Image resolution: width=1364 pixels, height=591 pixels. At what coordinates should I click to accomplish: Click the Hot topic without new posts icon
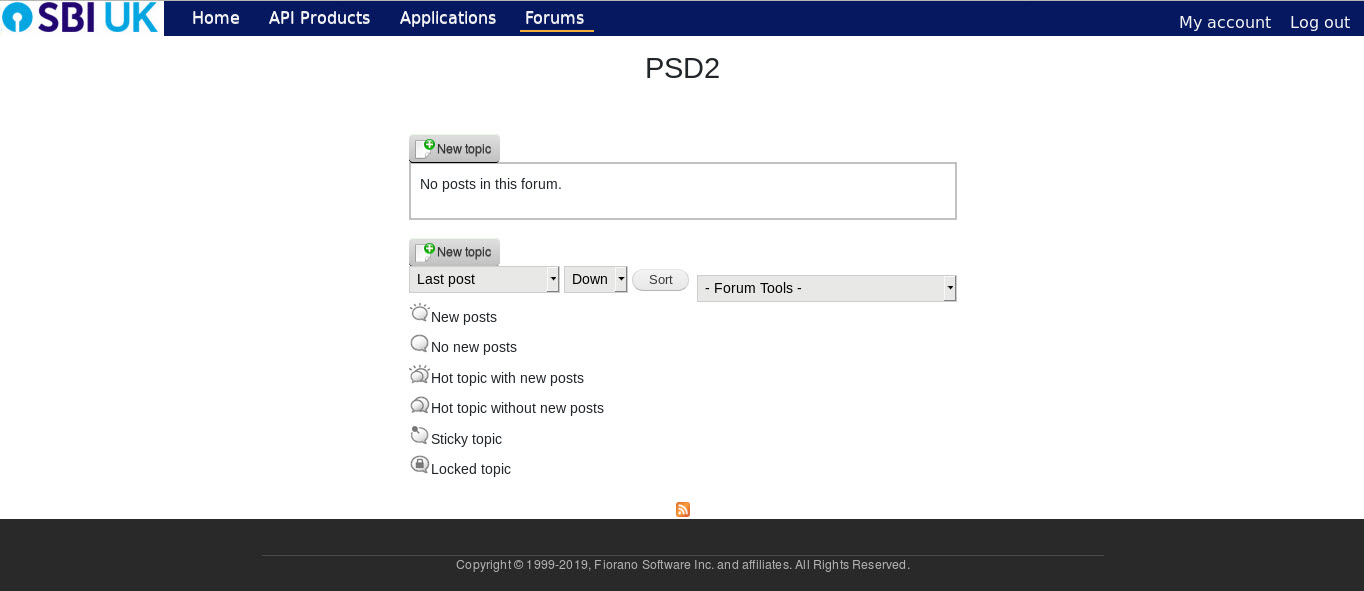[420, 405]
